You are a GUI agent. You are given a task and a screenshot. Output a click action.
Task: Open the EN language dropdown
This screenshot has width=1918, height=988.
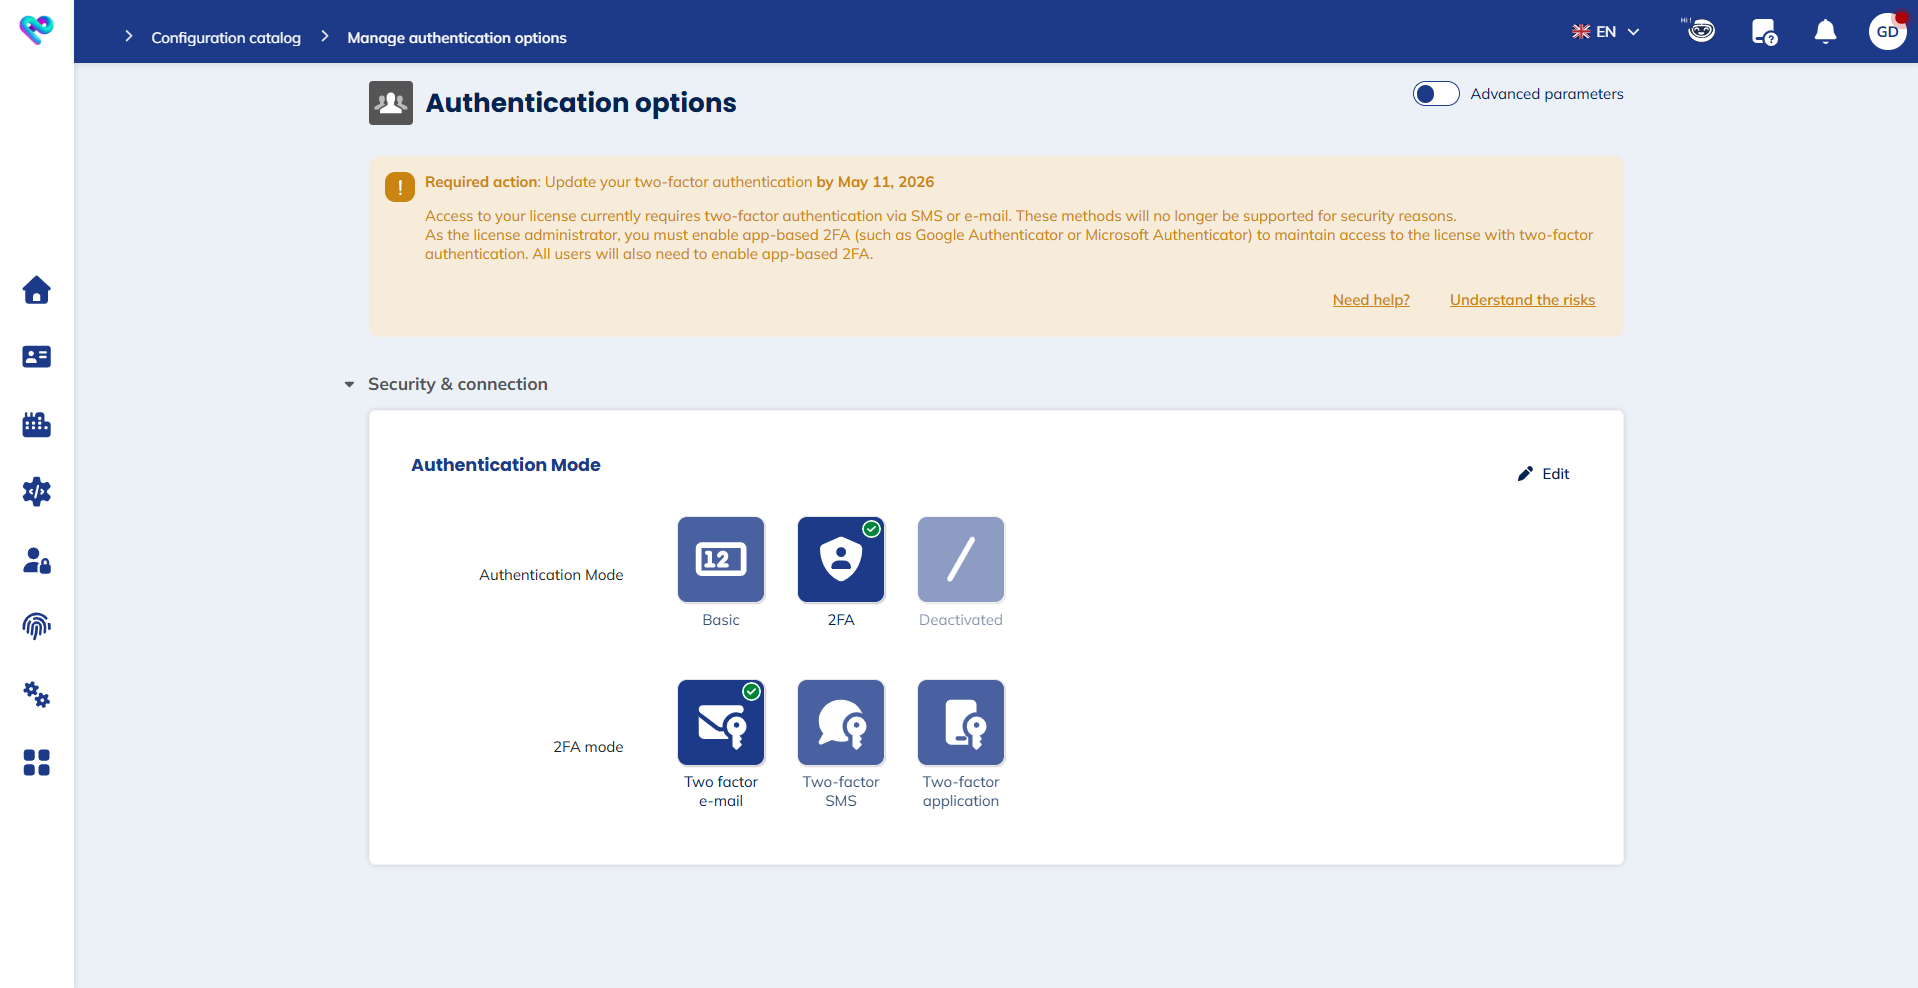click(1605, 31)
